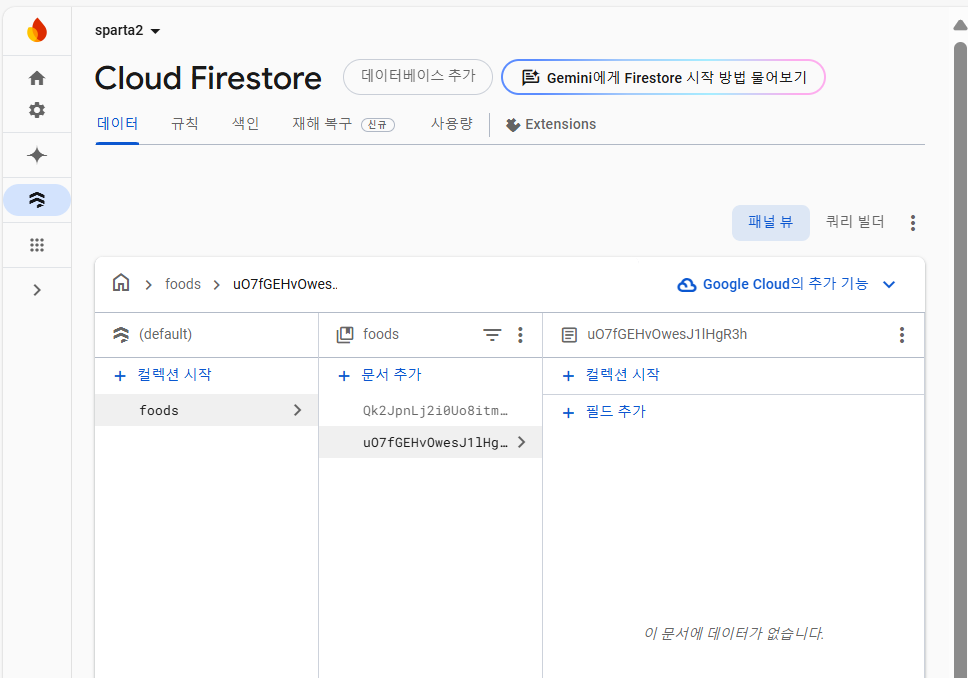Click the 데이터베이스 추가 button
The image size is (968, 678).
[x=418, y=77]
